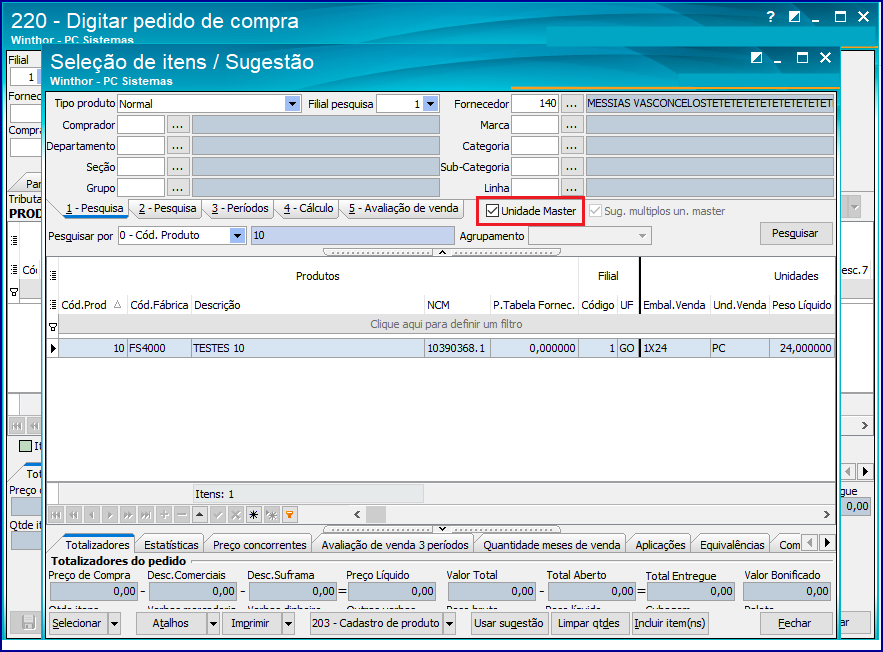
Task: Uncheck the Unidade Master checkbox
Action: coord(492,211)
